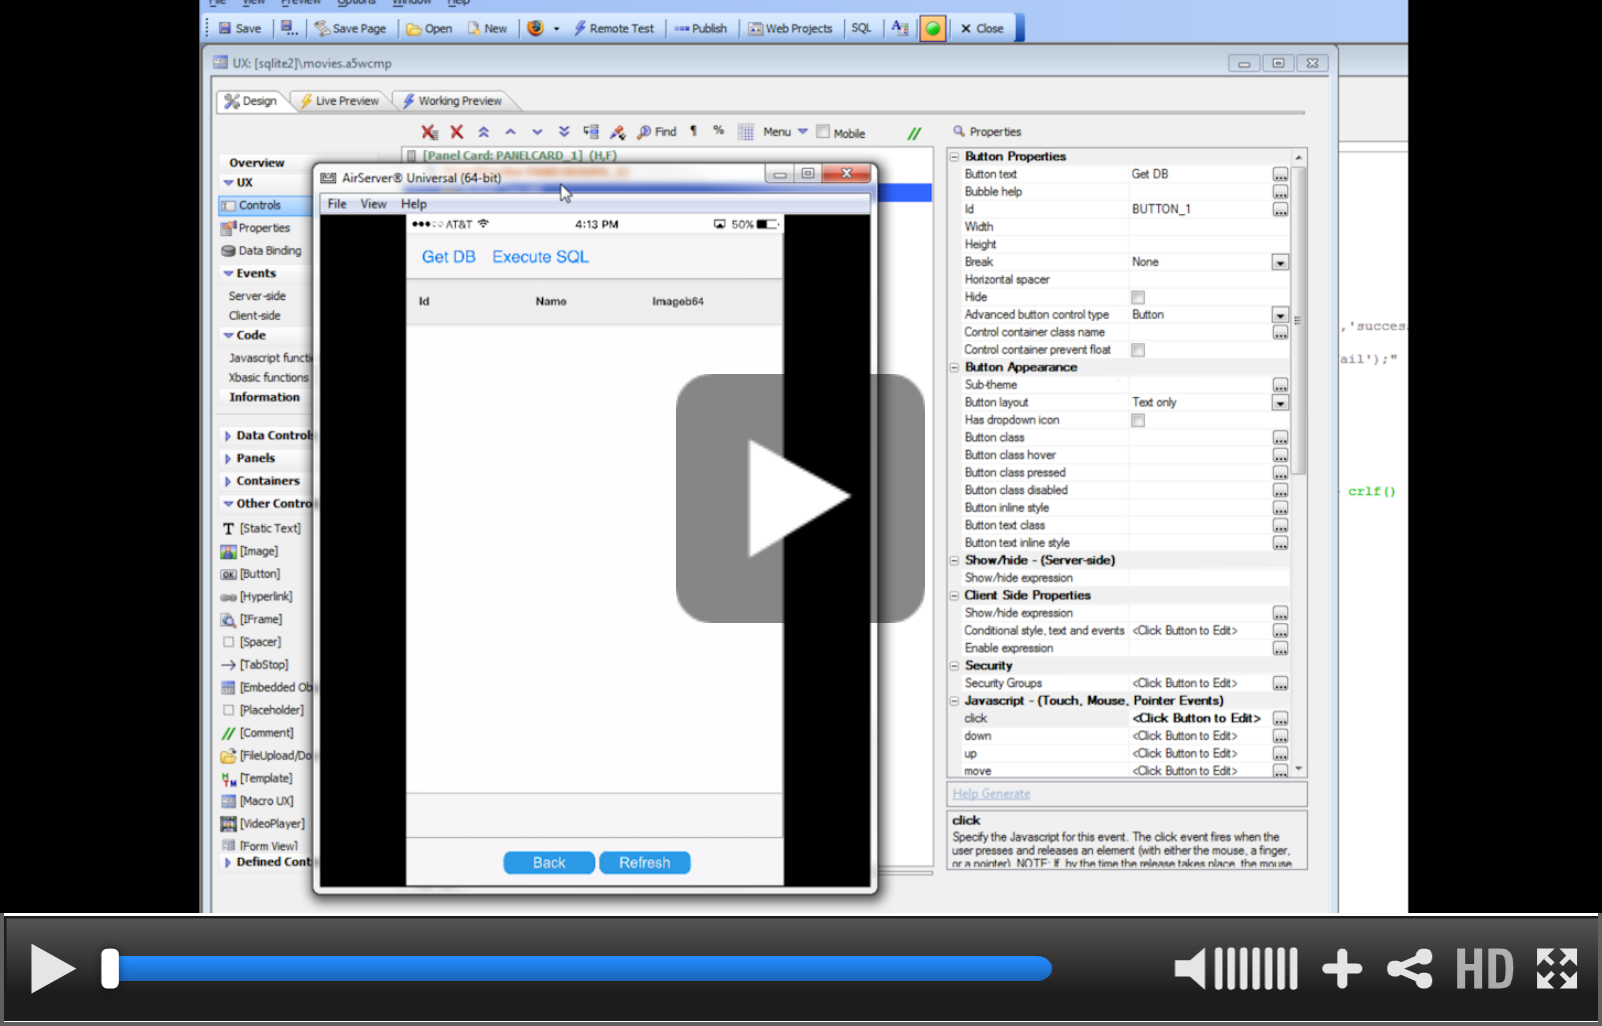Open the share icon in the player bar
This screenshot has height=1026, width=1602.
(x=1410, y=969)
